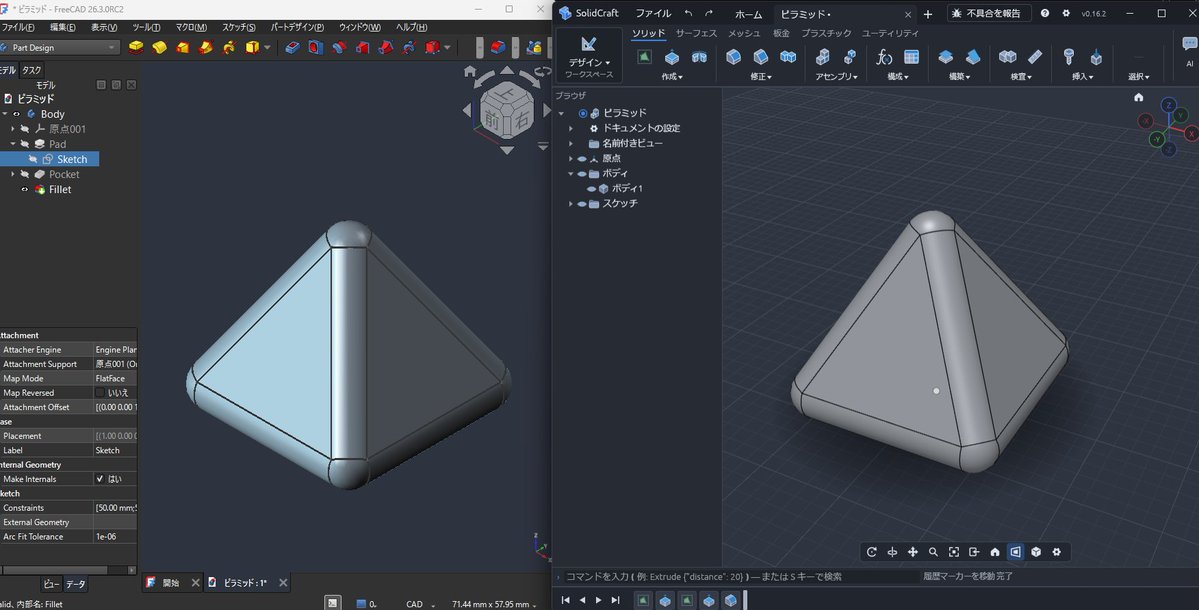Open the Part Design workbench dropdown
The height and width of the screenshot is (610, 1199).
click(60, 47)
